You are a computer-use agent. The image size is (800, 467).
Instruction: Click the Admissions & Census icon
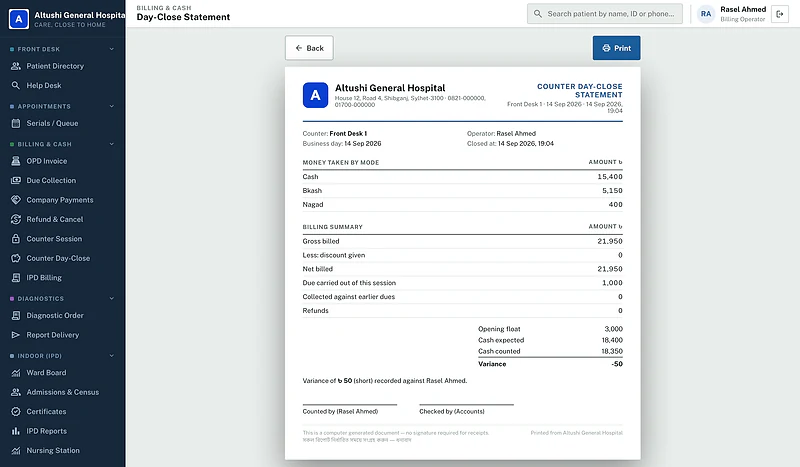[x=16, y=392]
